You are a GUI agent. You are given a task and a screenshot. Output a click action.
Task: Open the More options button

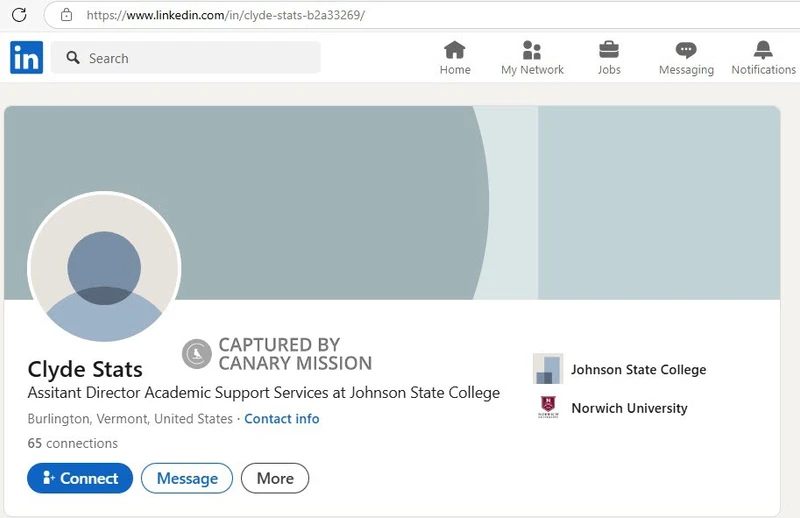coord(275,478)
